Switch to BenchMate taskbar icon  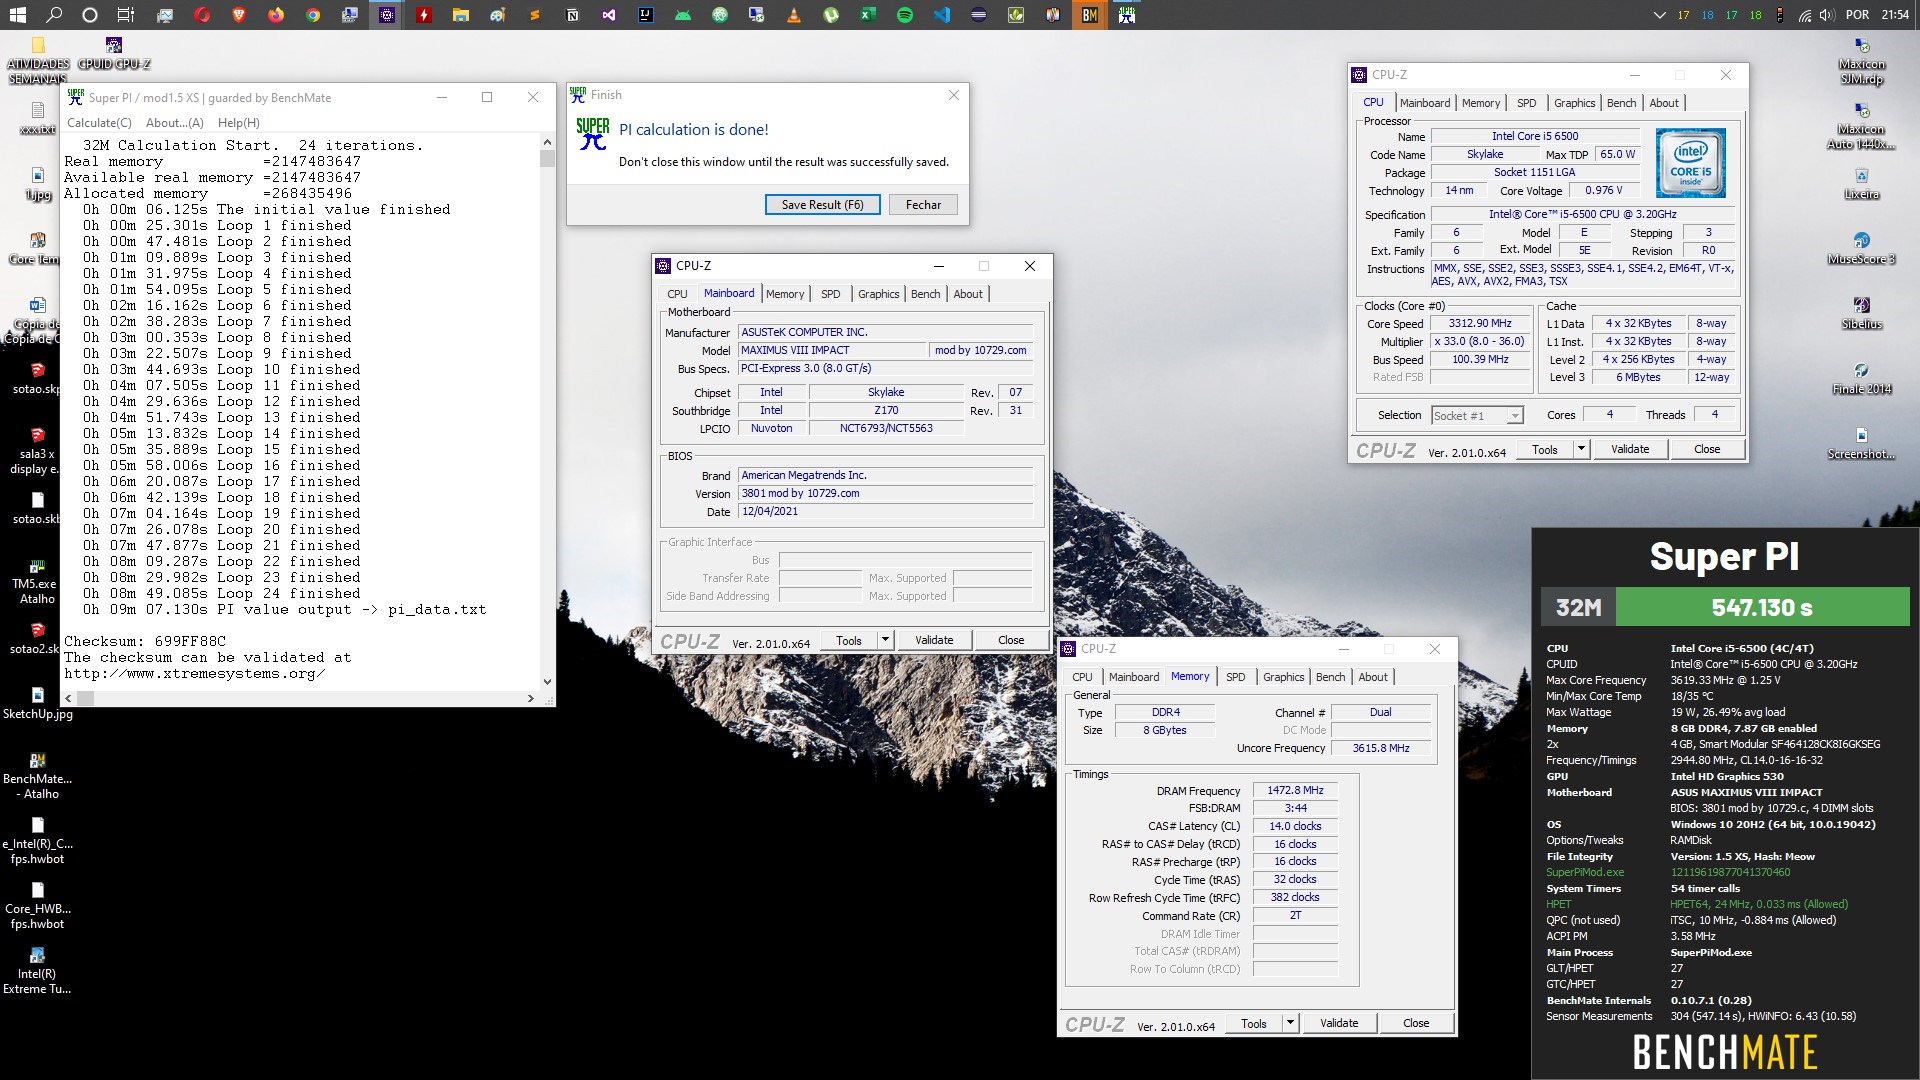point(1090,15)
